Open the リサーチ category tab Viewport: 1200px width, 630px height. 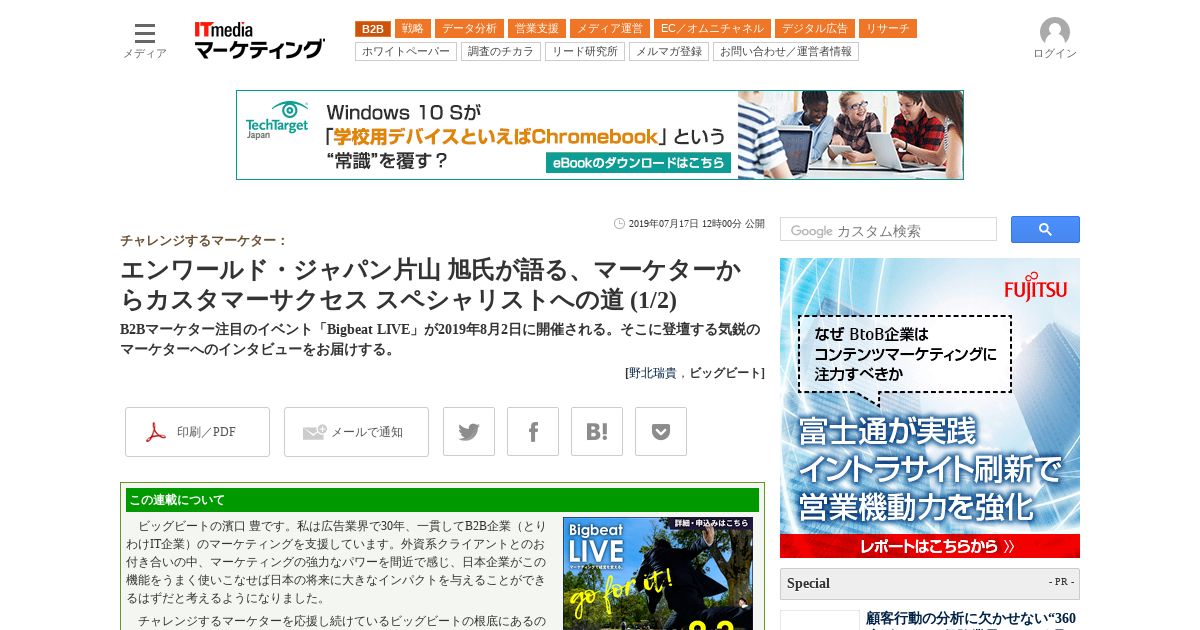pyautogui.click(x=888, y=29)
